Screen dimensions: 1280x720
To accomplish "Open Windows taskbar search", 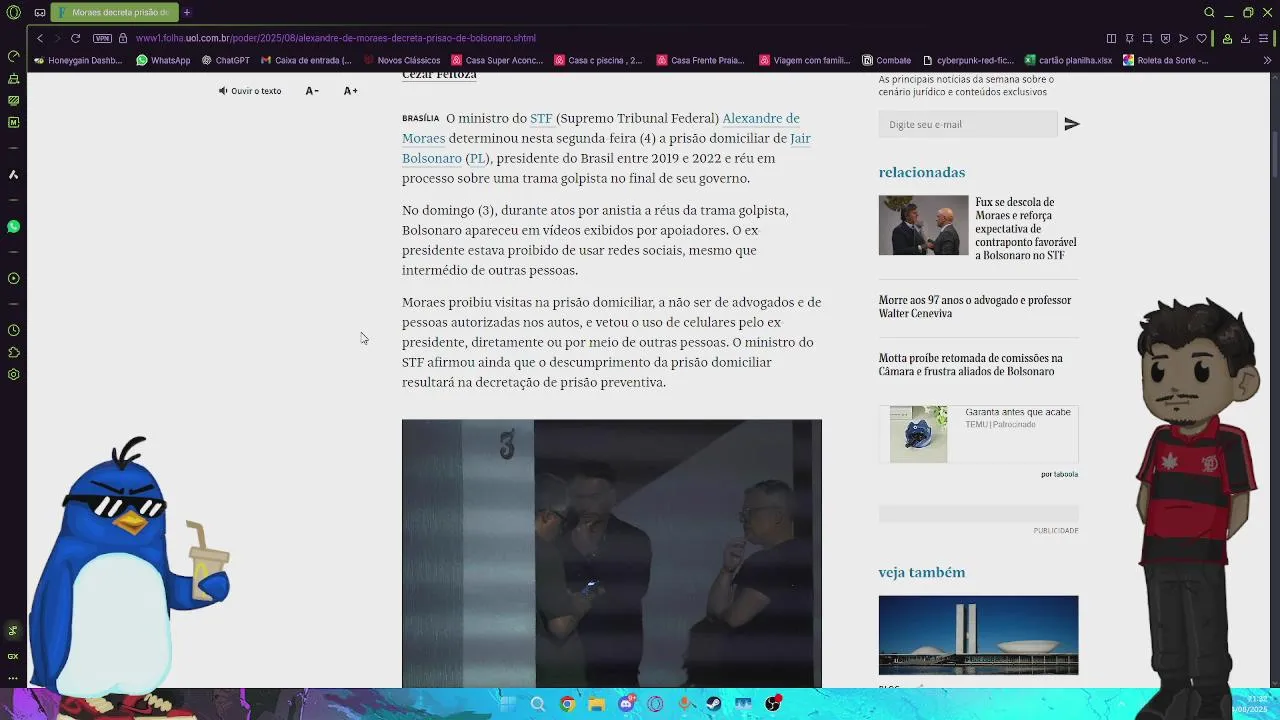I will point(538,704).
